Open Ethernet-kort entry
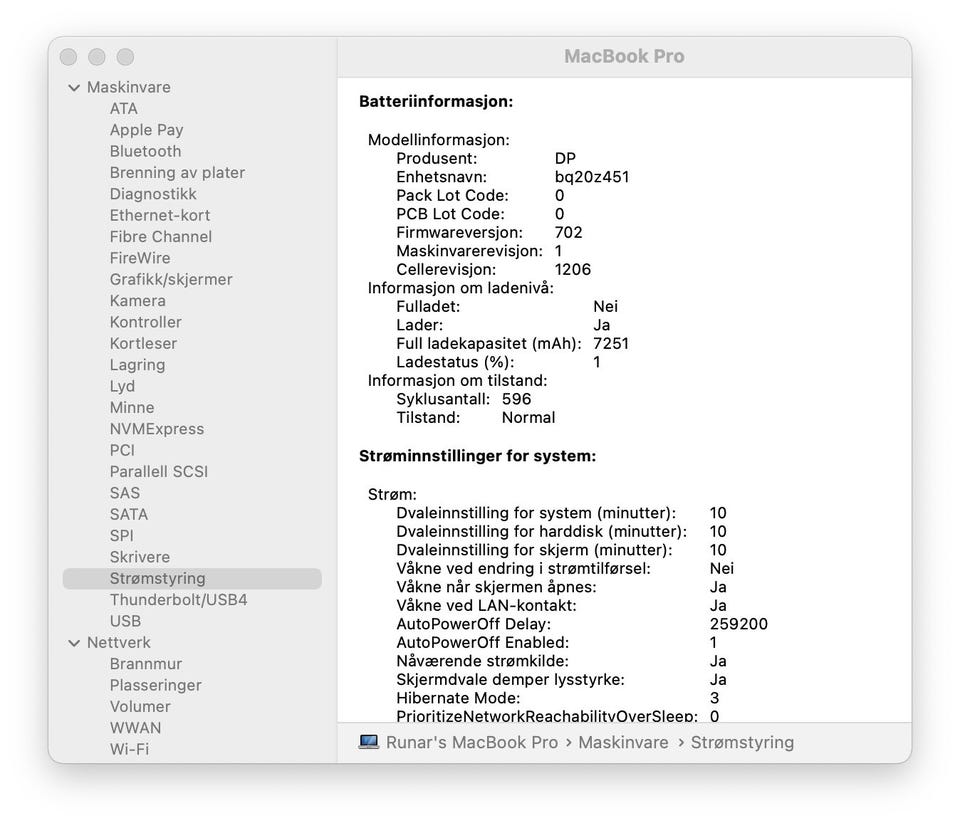The height and width of the screenshot is (823, 960). (160, 216)
